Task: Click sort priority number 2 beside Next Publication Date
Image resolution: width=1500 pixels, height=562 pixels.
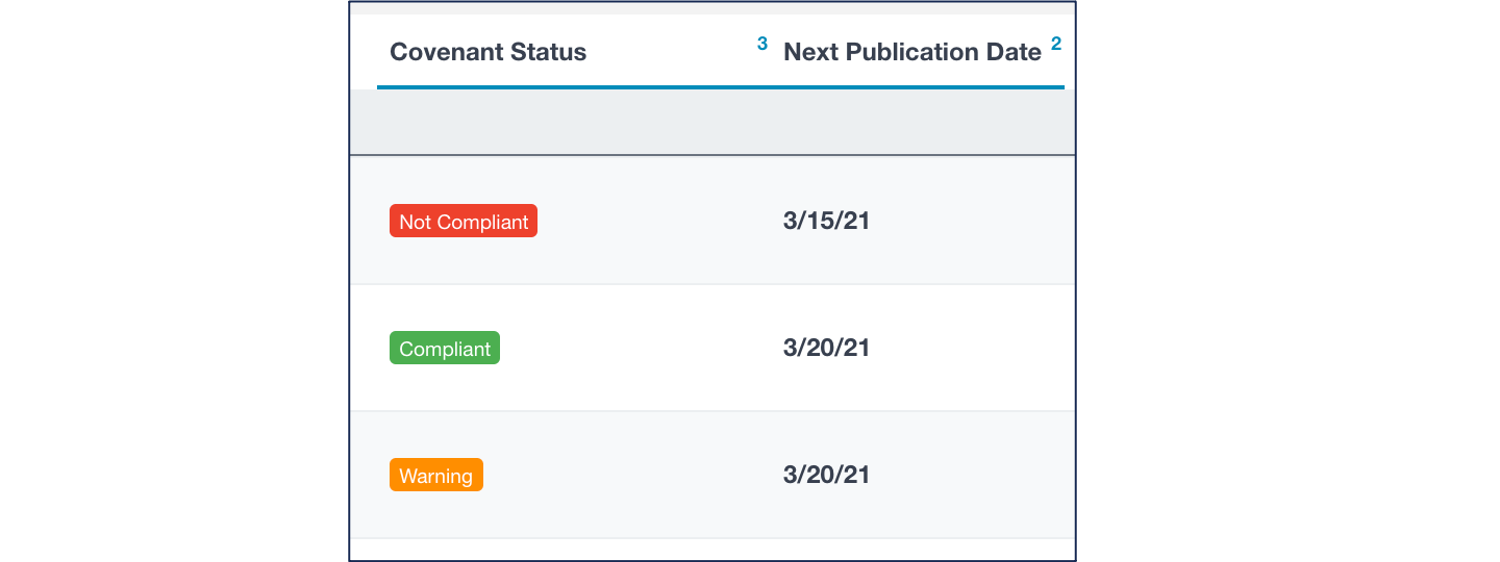Action: pyautogui.click(x=1055, y=44)
